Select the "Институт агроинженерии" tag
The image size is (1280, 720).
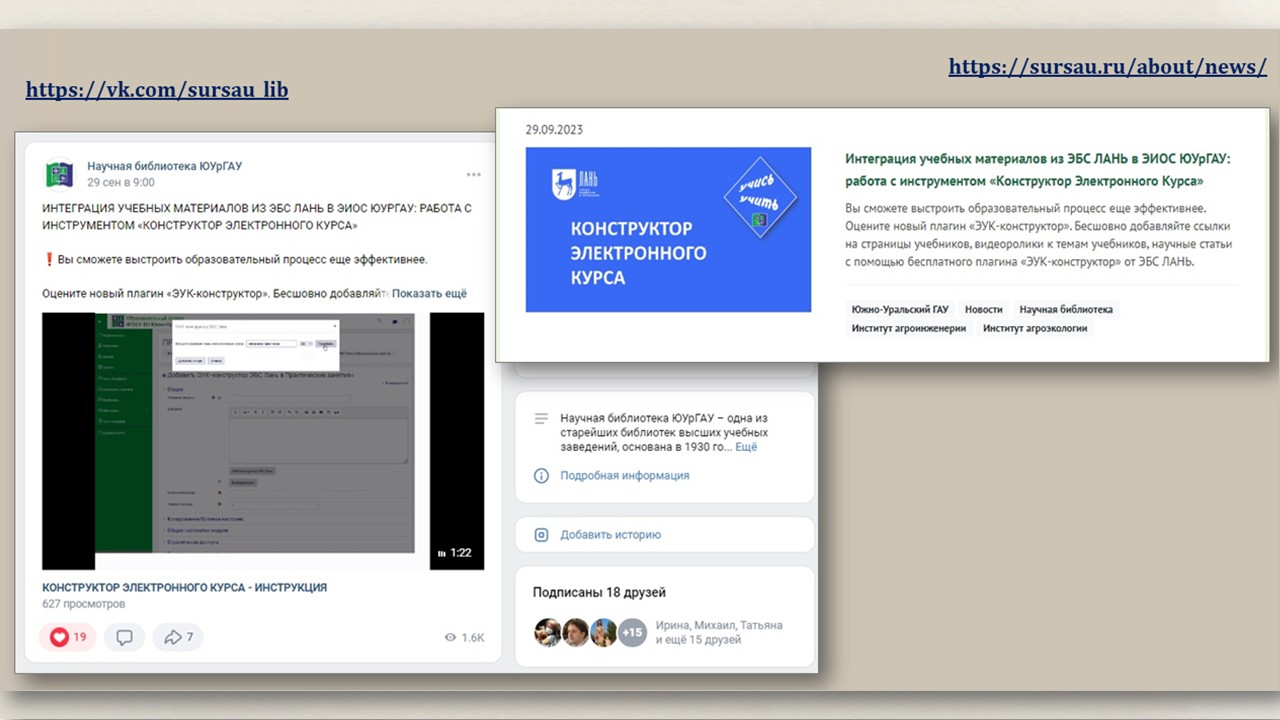(909, 328)
